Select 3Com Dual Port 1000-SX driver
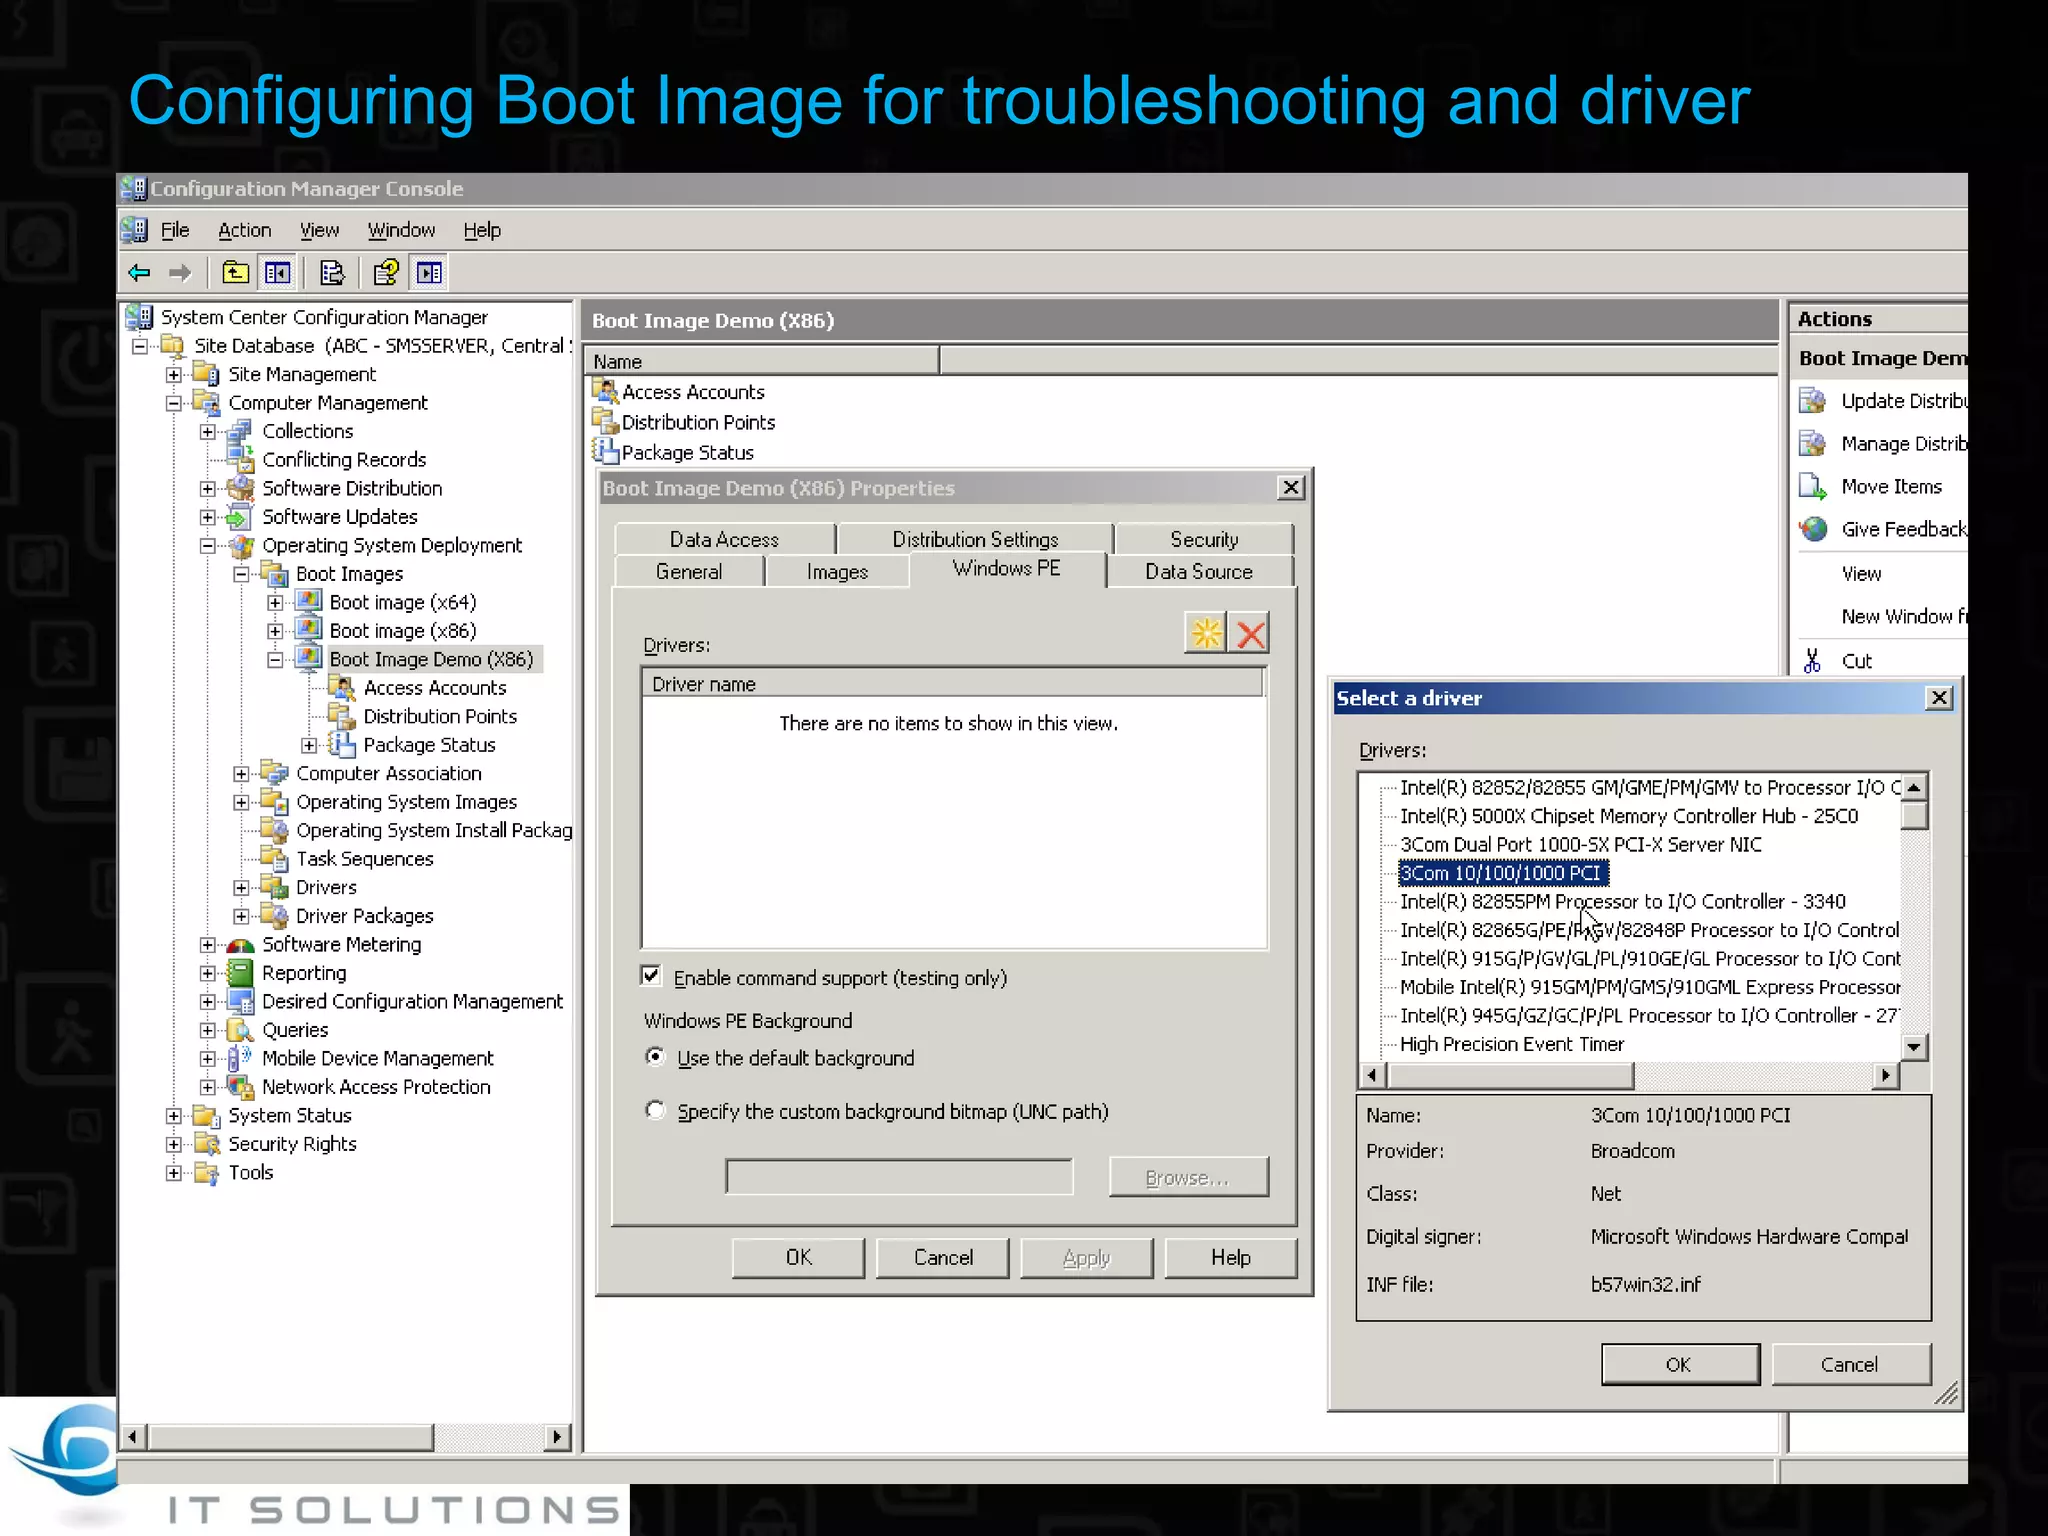Viewport: 2048px width, 1536px height. coord(1580,844)
